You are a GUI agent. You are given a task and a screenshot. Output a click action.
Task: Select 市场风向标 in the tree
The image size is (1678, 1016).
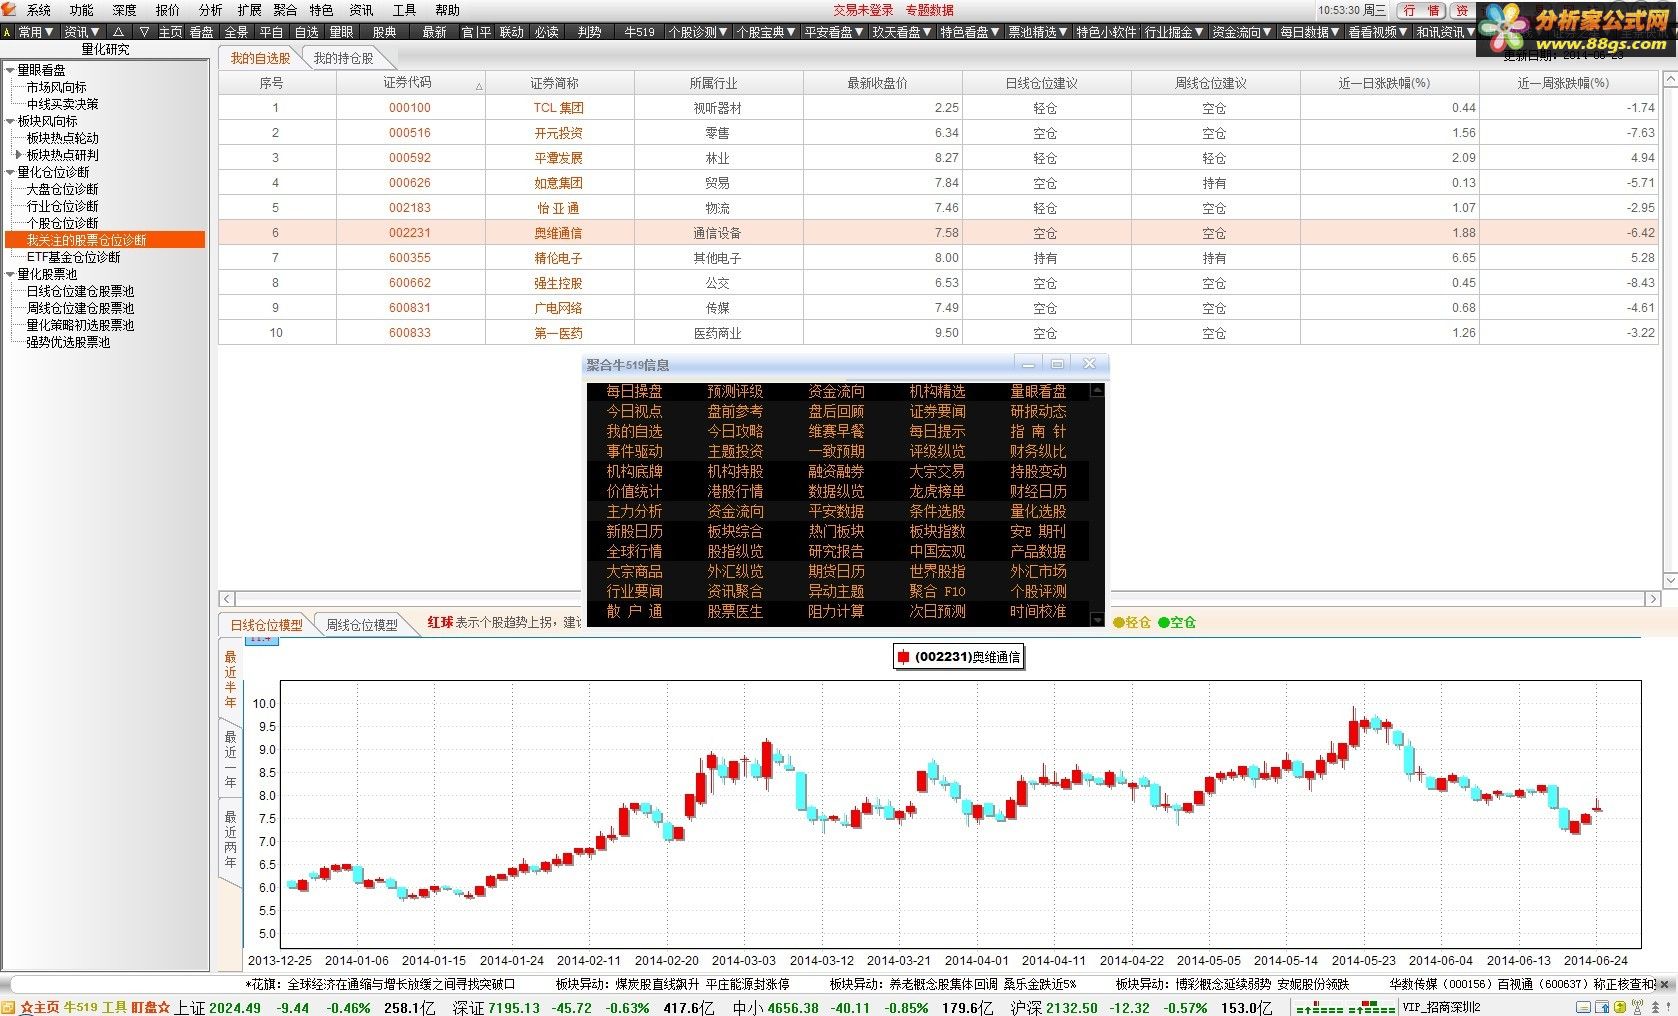(56, 87)
